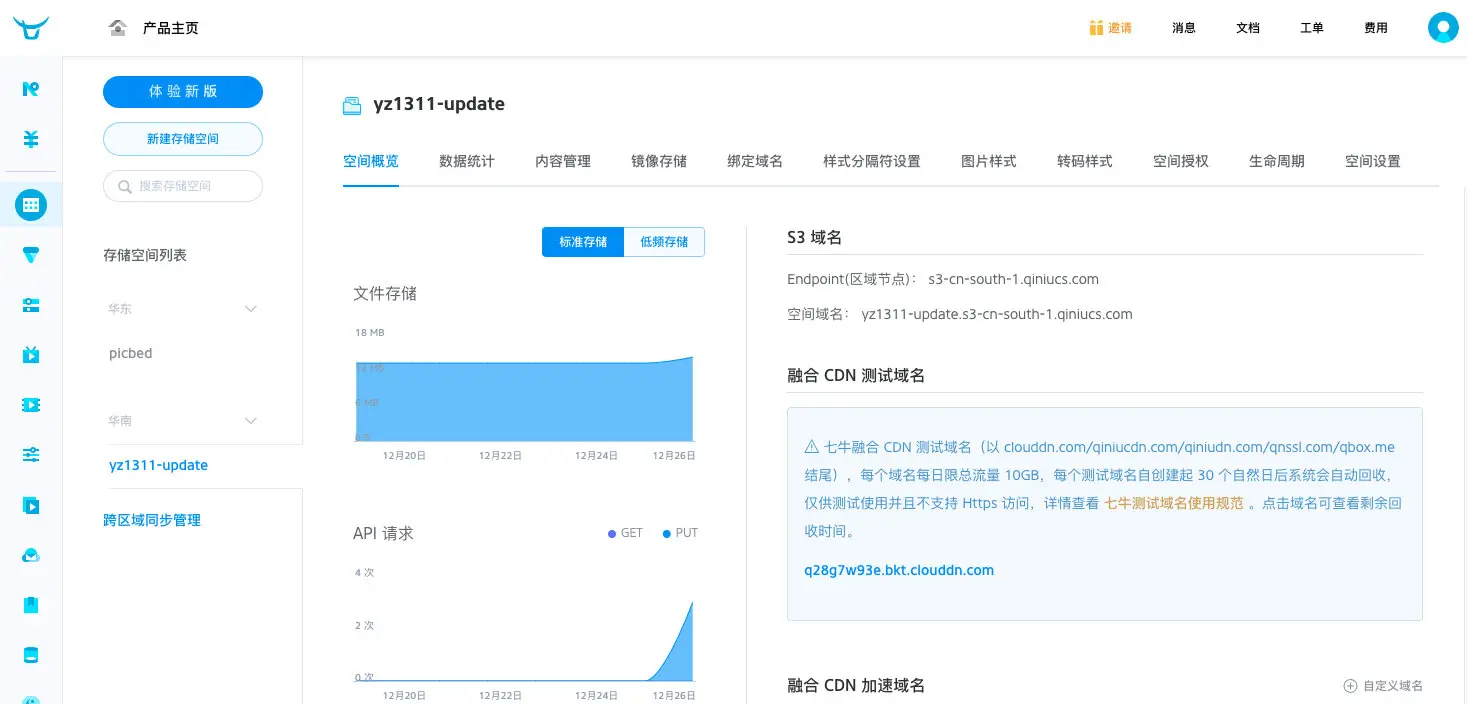Select the highlighted object storage grid icon
Screen dimensions: 1467x704
(x=31, y=205)
